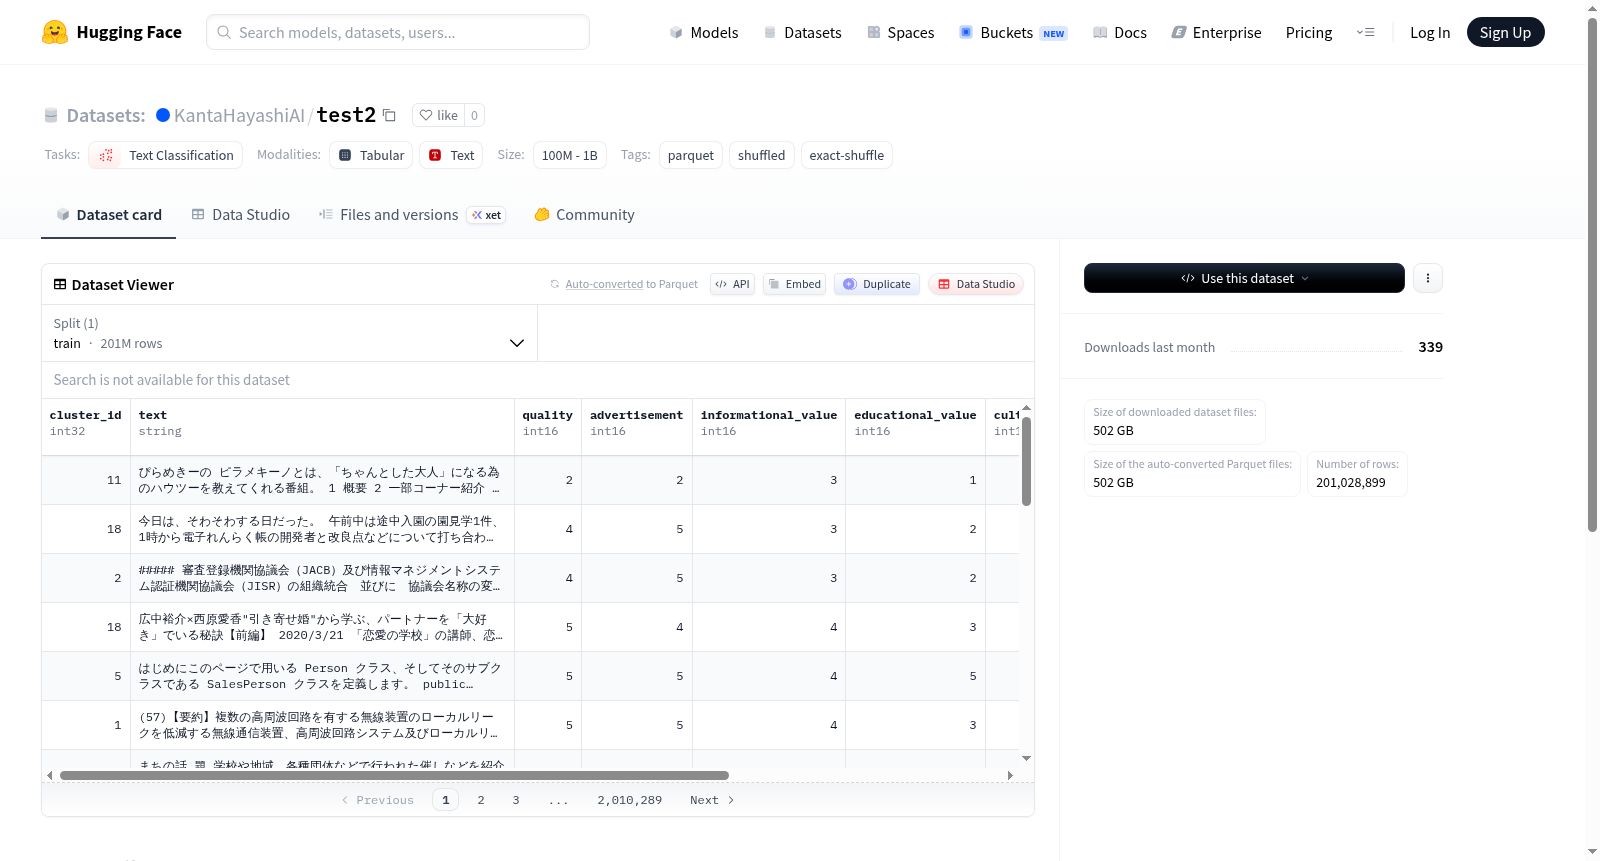Go to page 2 of rows
Viewport: 1600px width, 861px height.
481,800
